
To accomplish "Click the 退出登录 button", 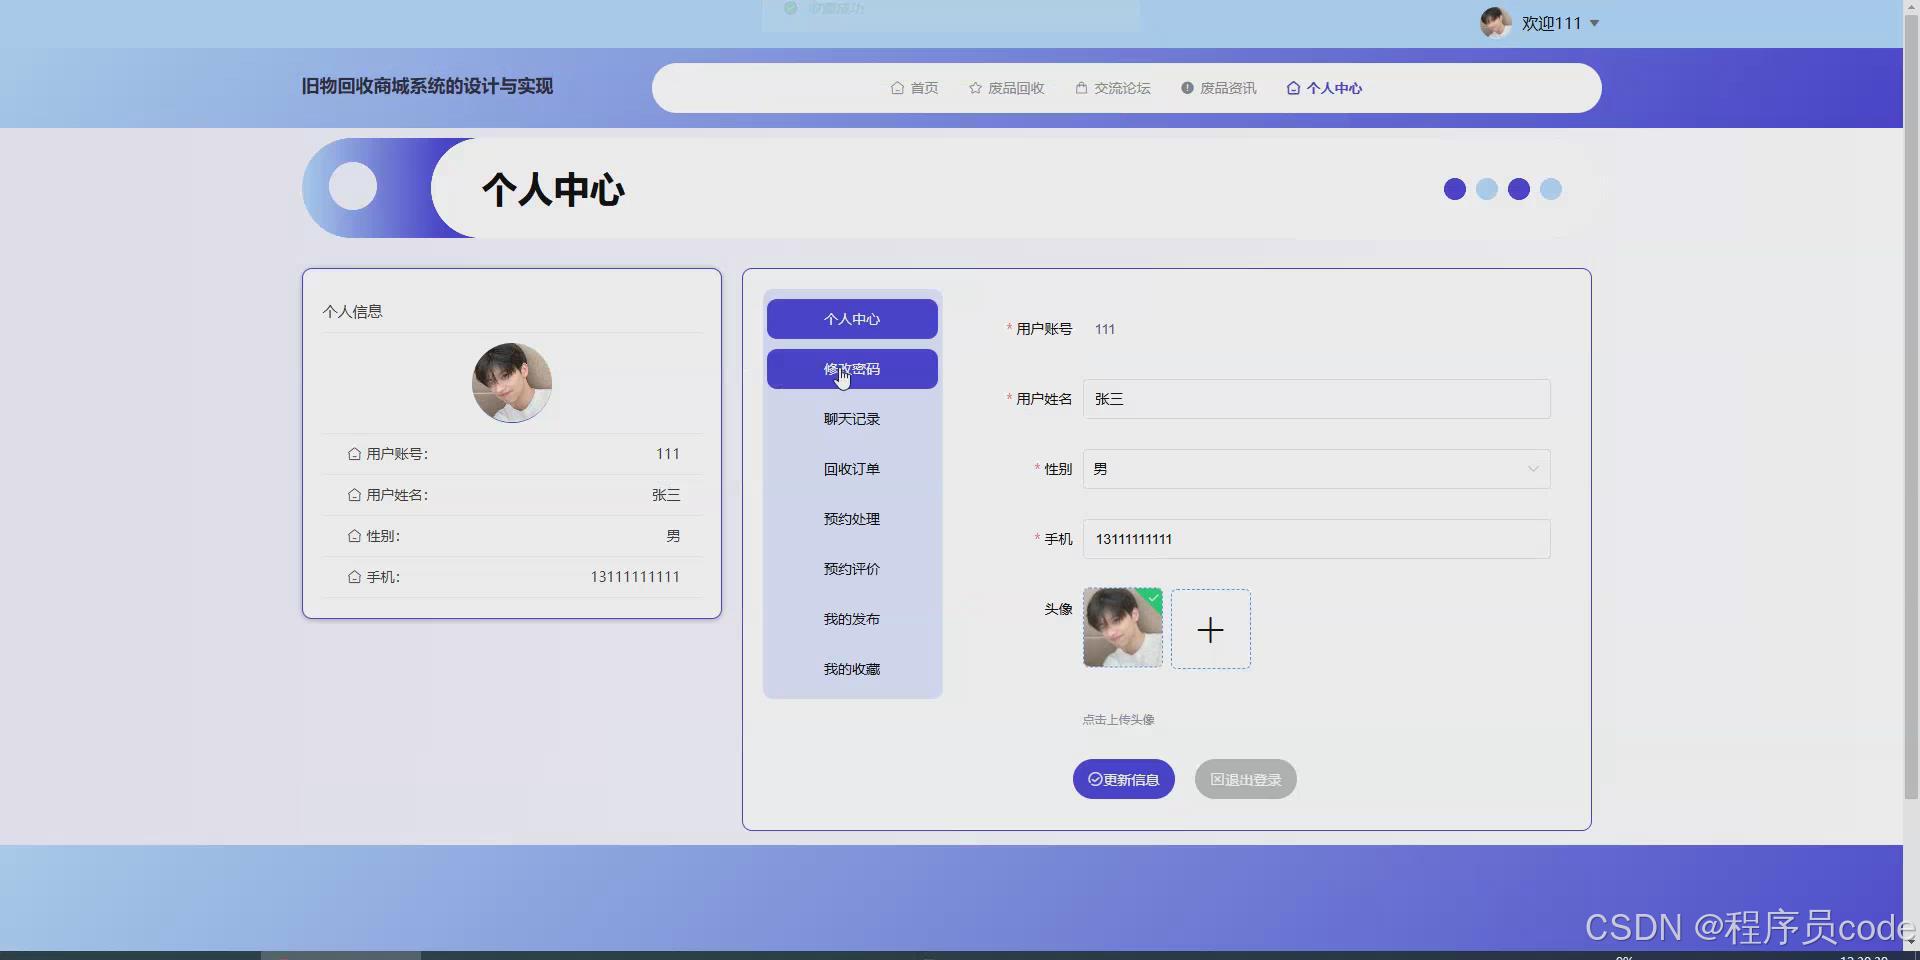I will [1246, 779].
